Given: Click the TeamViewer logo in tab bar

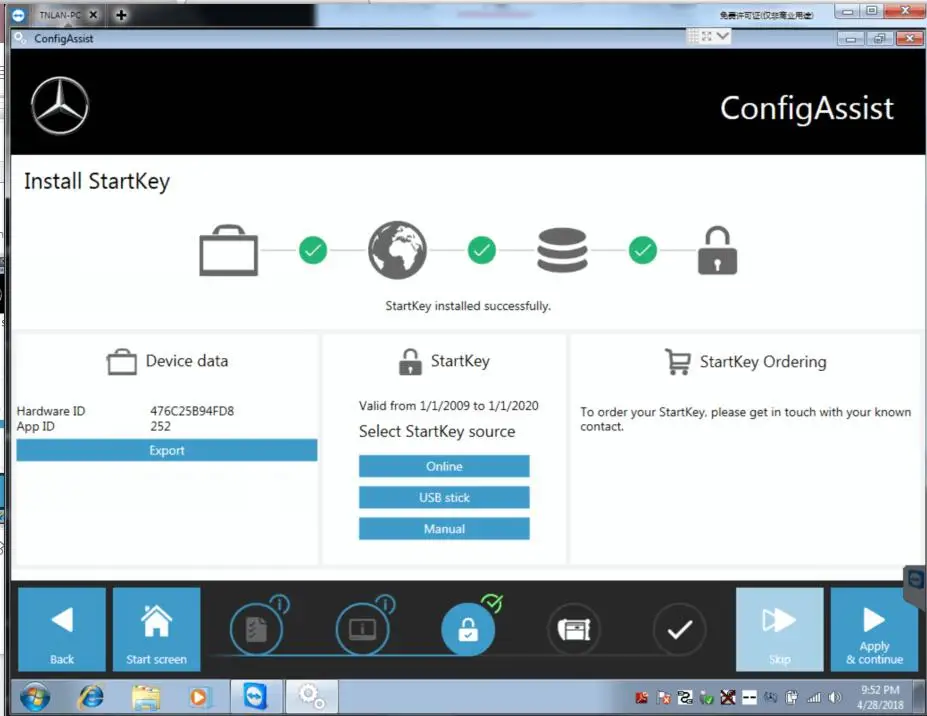Looking at the screenshot, I should coord(18,15).
